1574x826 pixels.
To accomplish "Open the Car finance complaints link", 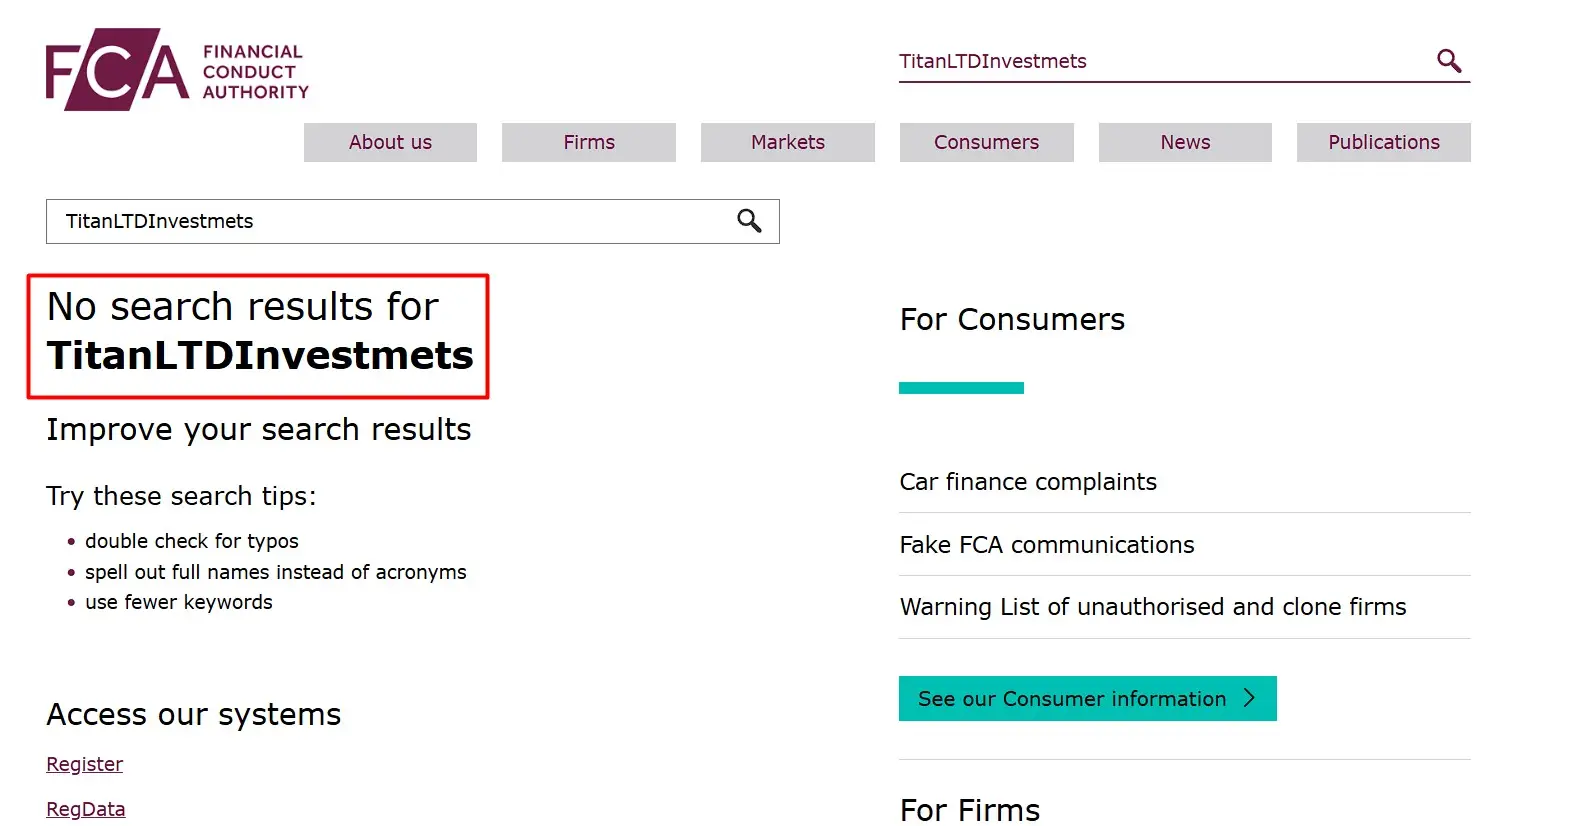I will tap(1028, 482).
